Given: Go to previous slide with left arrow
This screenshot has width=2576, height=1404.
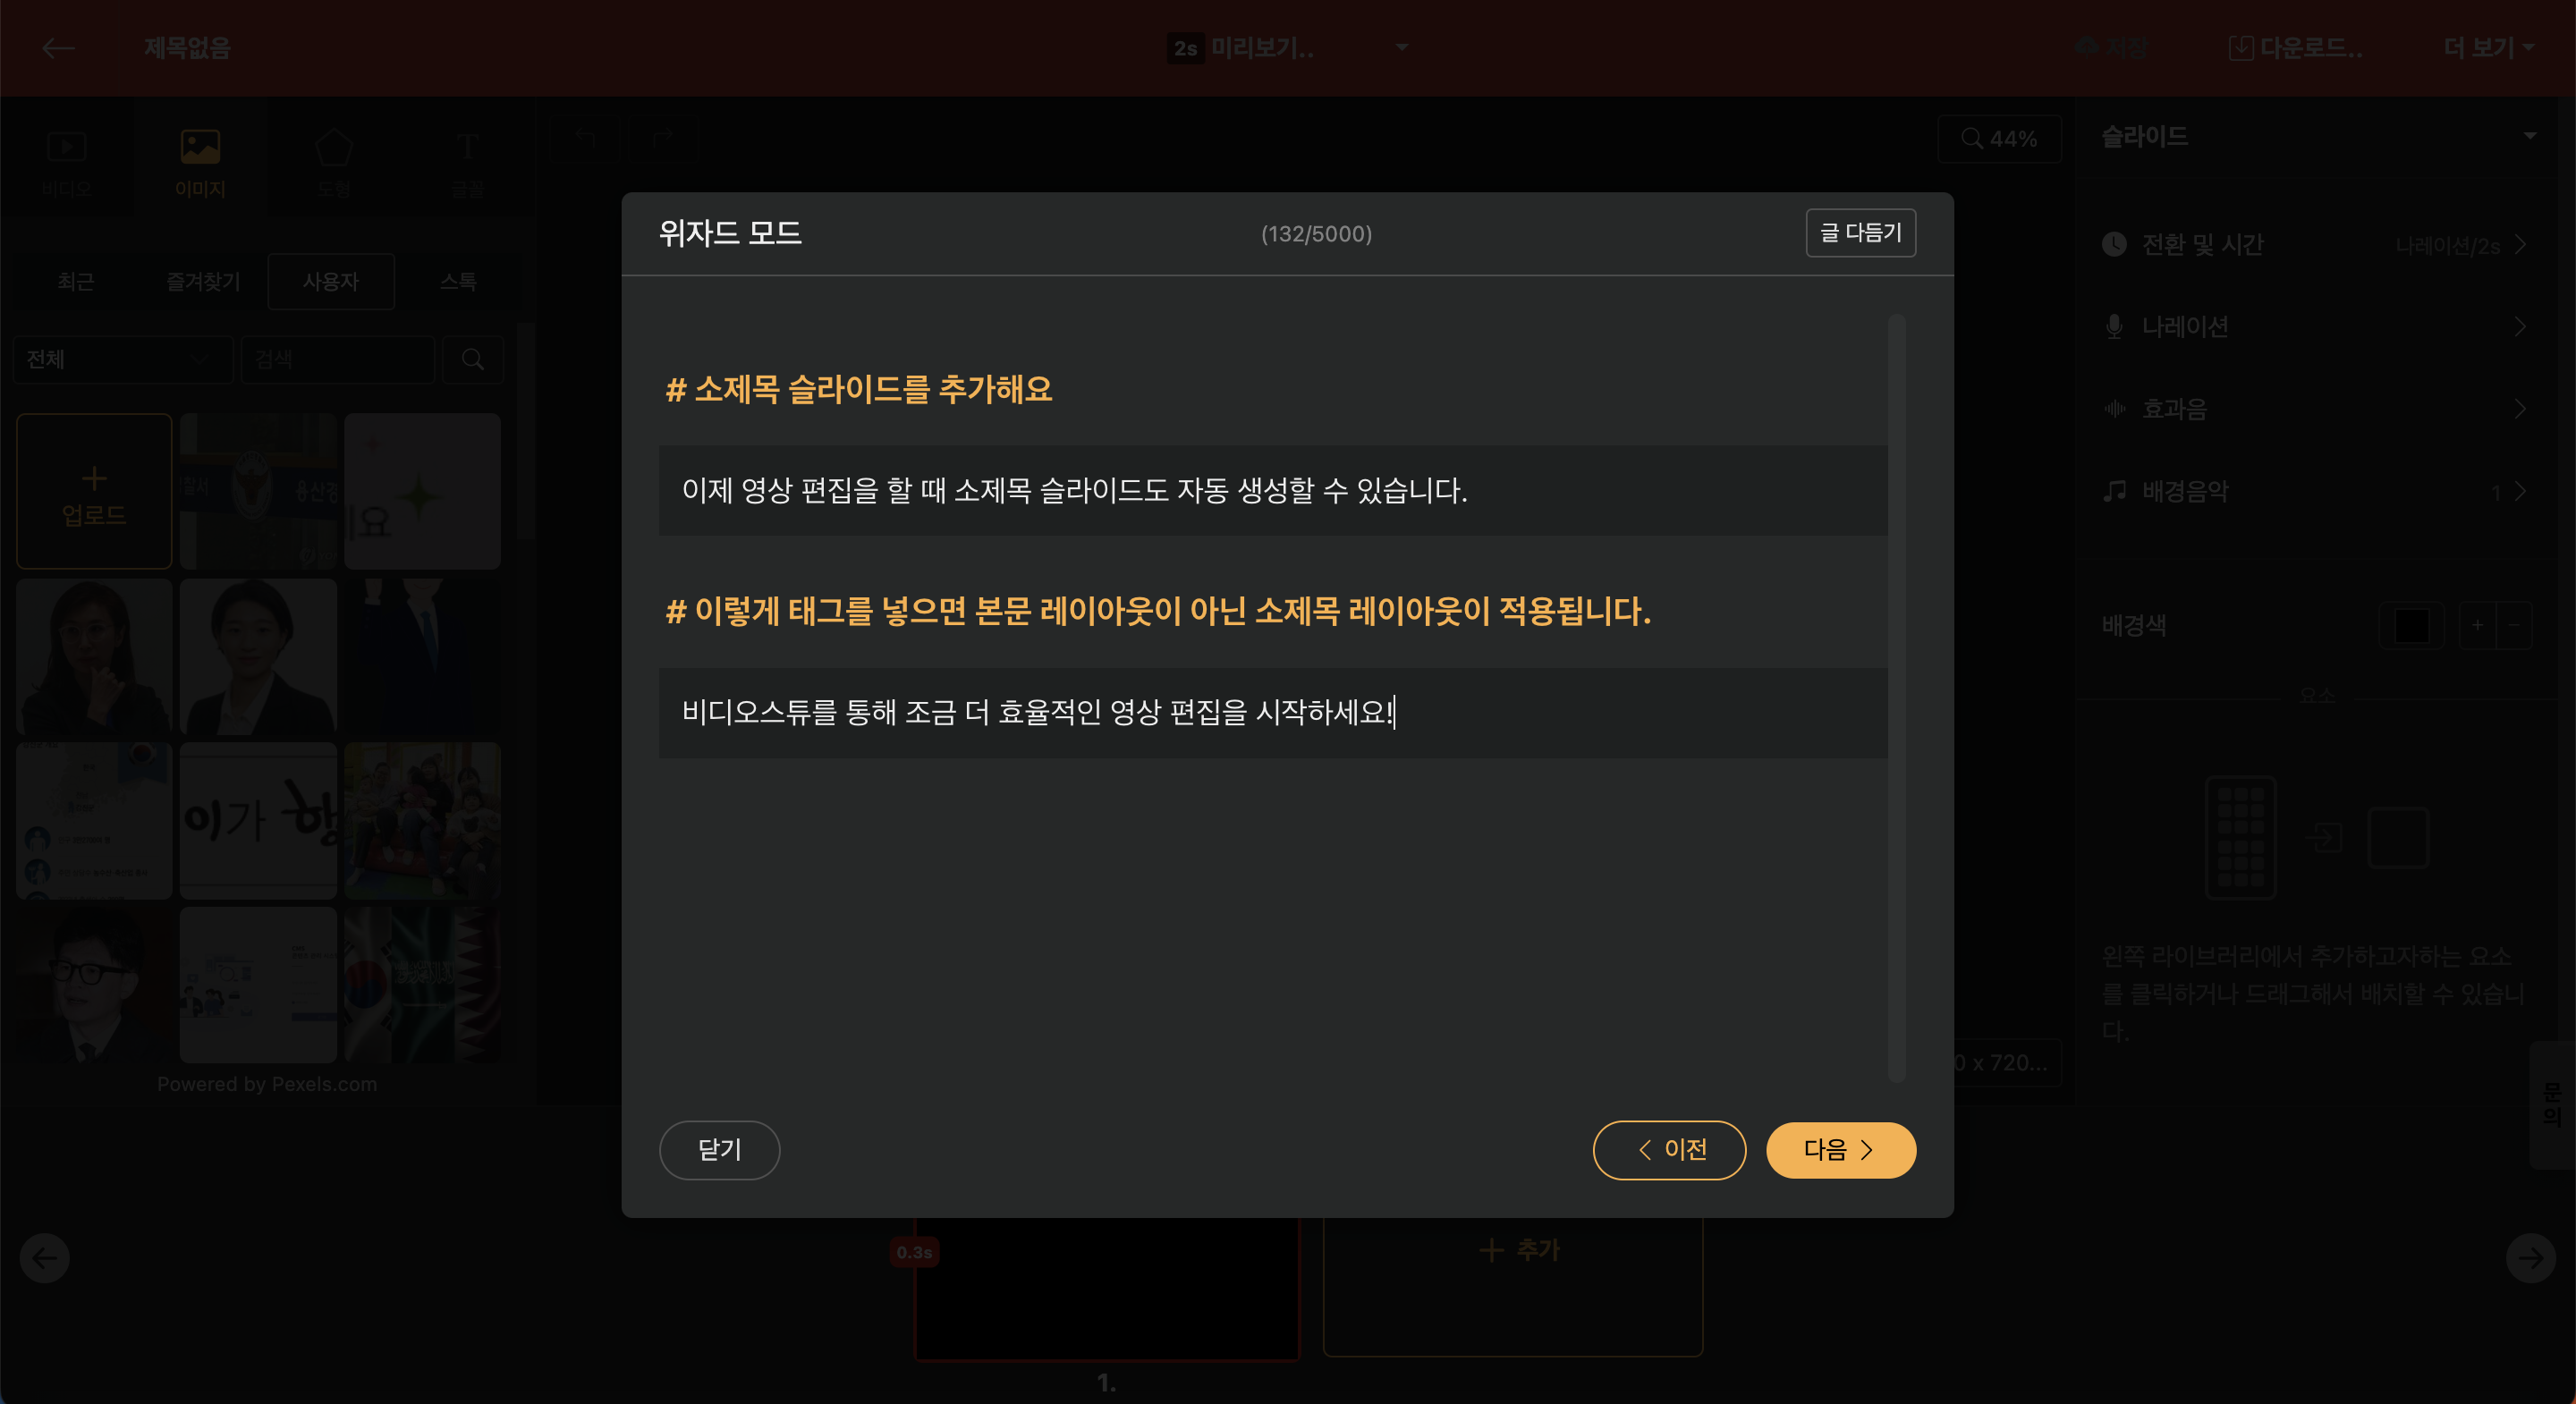Looking at the screenshot, I should tap(45, 1257).
